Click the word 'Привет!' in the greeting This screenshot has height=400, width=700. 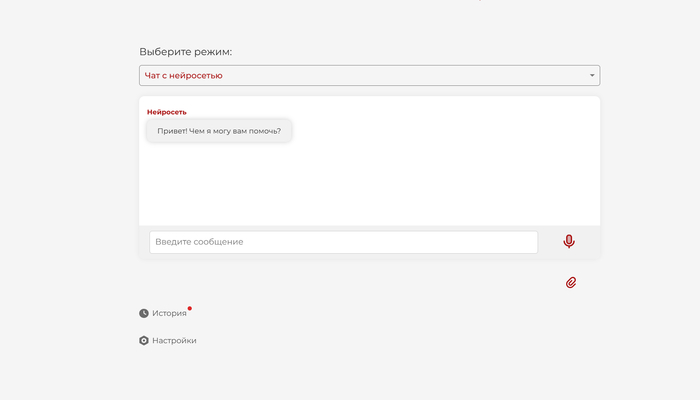172,131
